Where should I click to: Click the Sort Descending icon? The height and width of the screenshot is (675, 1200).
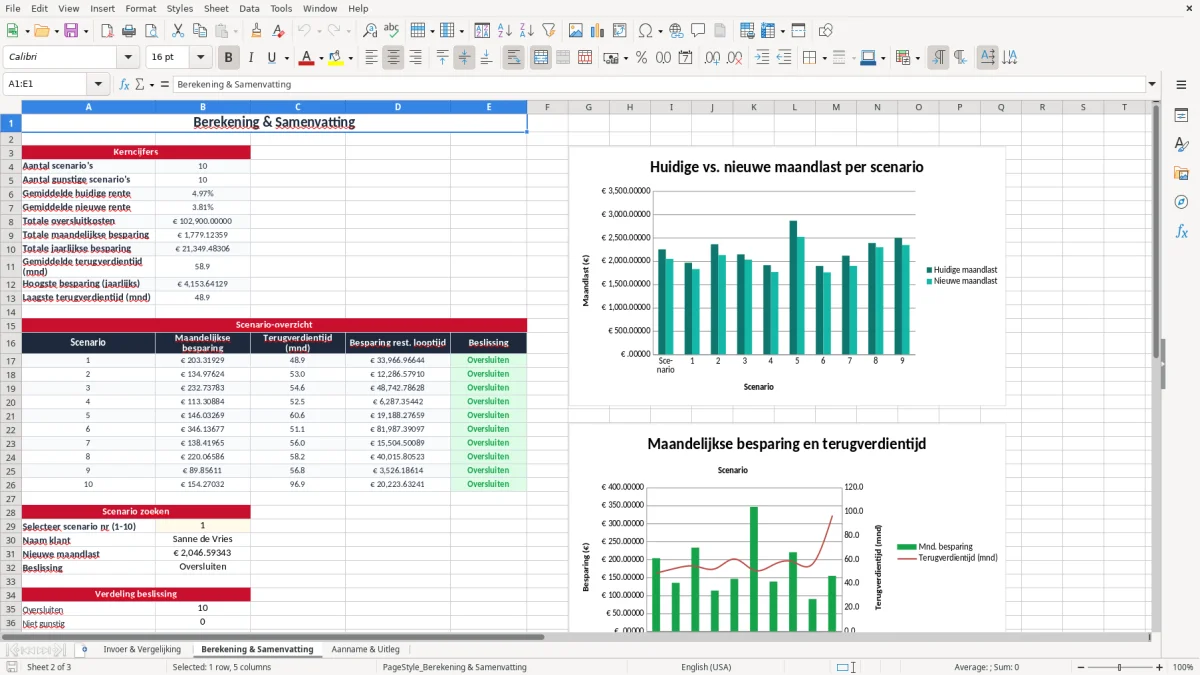[527, 31]
